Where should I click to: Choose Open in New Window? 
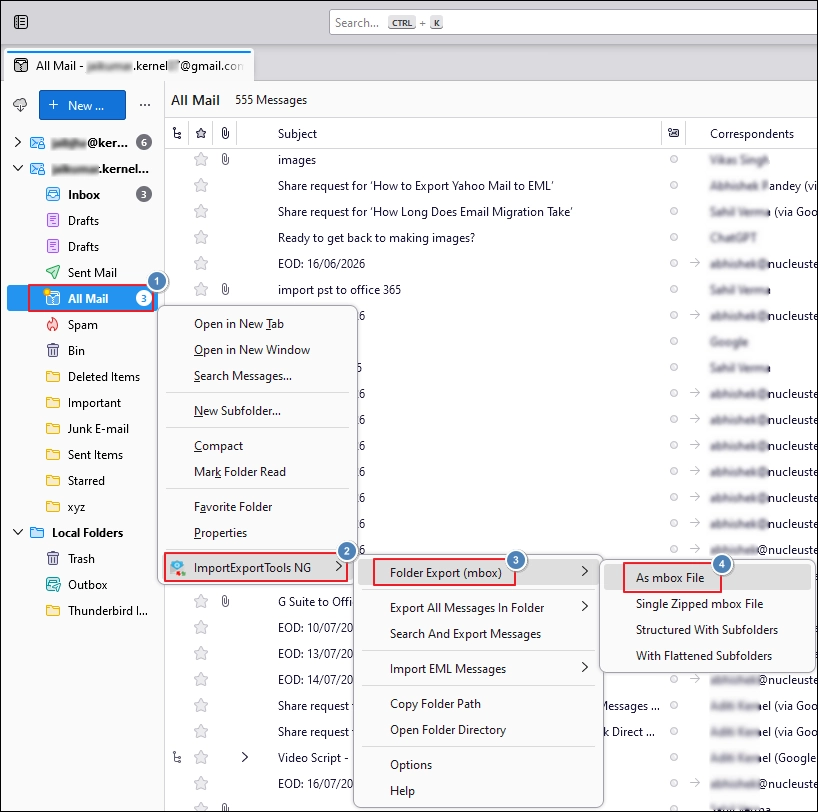(252, 350)
